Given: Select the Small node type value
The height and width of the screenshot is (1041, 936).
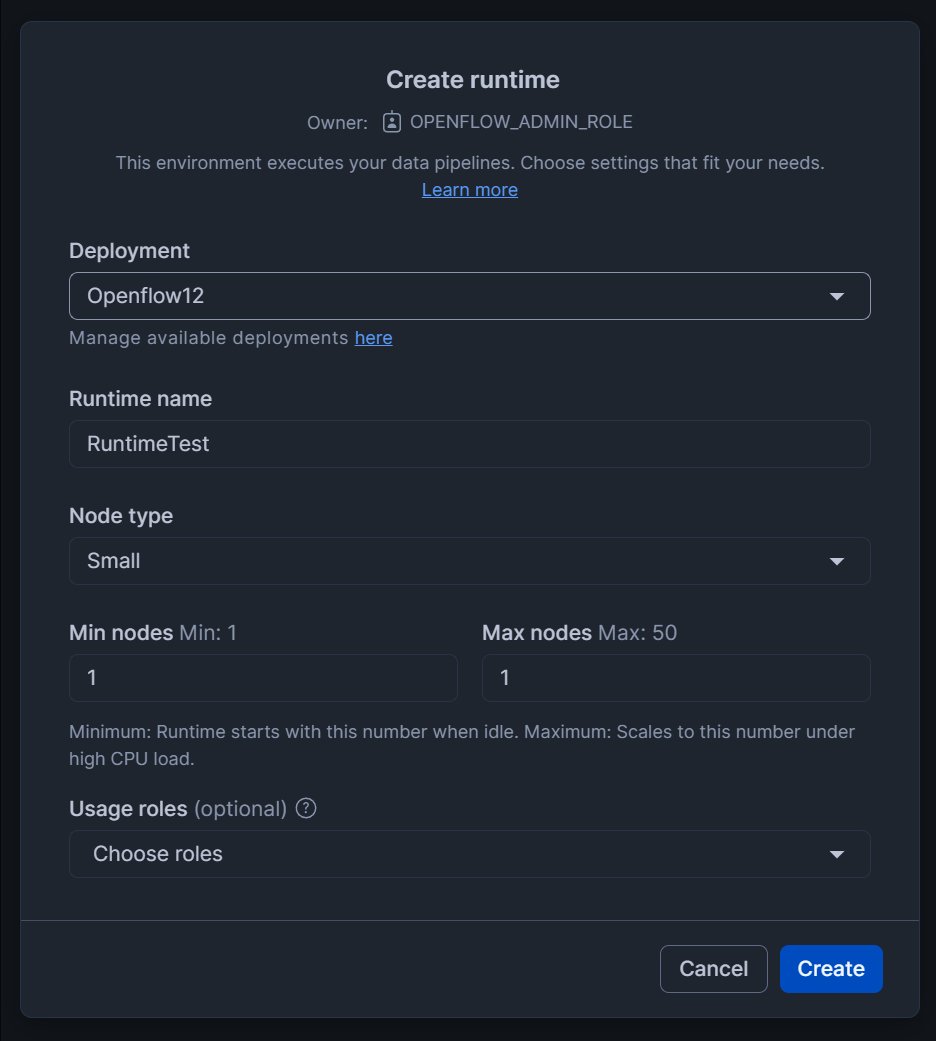Looking at the screenshot, I should click(x=113, y=561).
